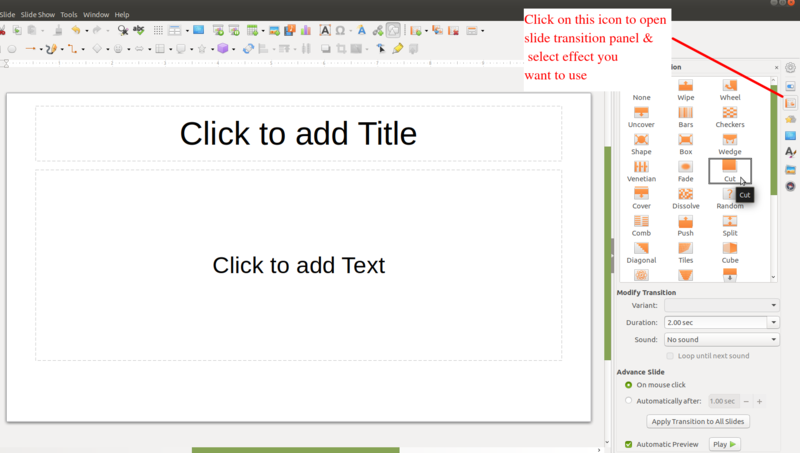Open the Properties sidebar deck
This screenshot has width=800, height=453.
790,86
